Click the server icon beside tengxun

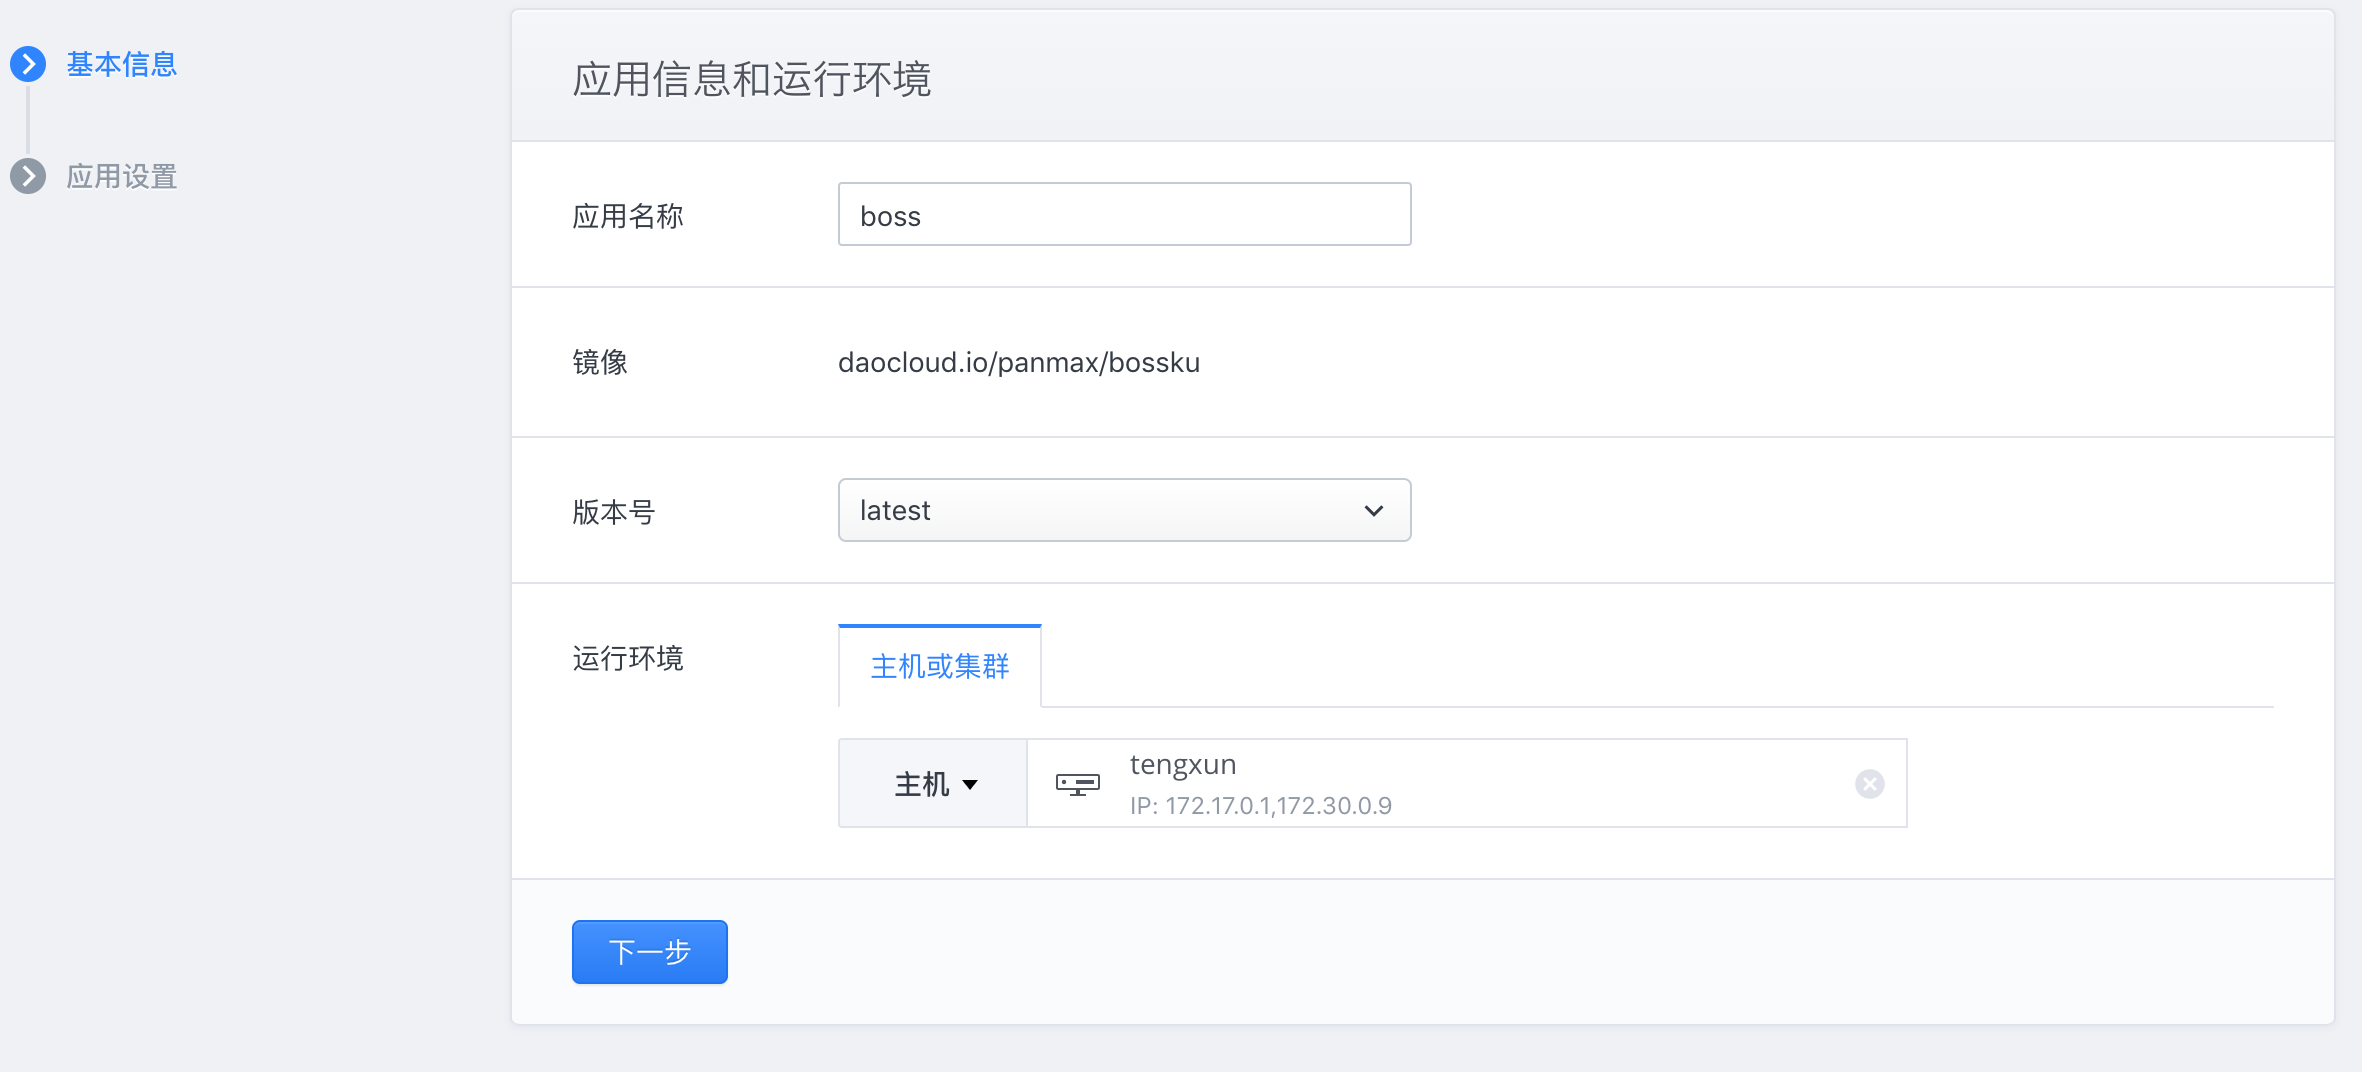tap(1077, 784)
